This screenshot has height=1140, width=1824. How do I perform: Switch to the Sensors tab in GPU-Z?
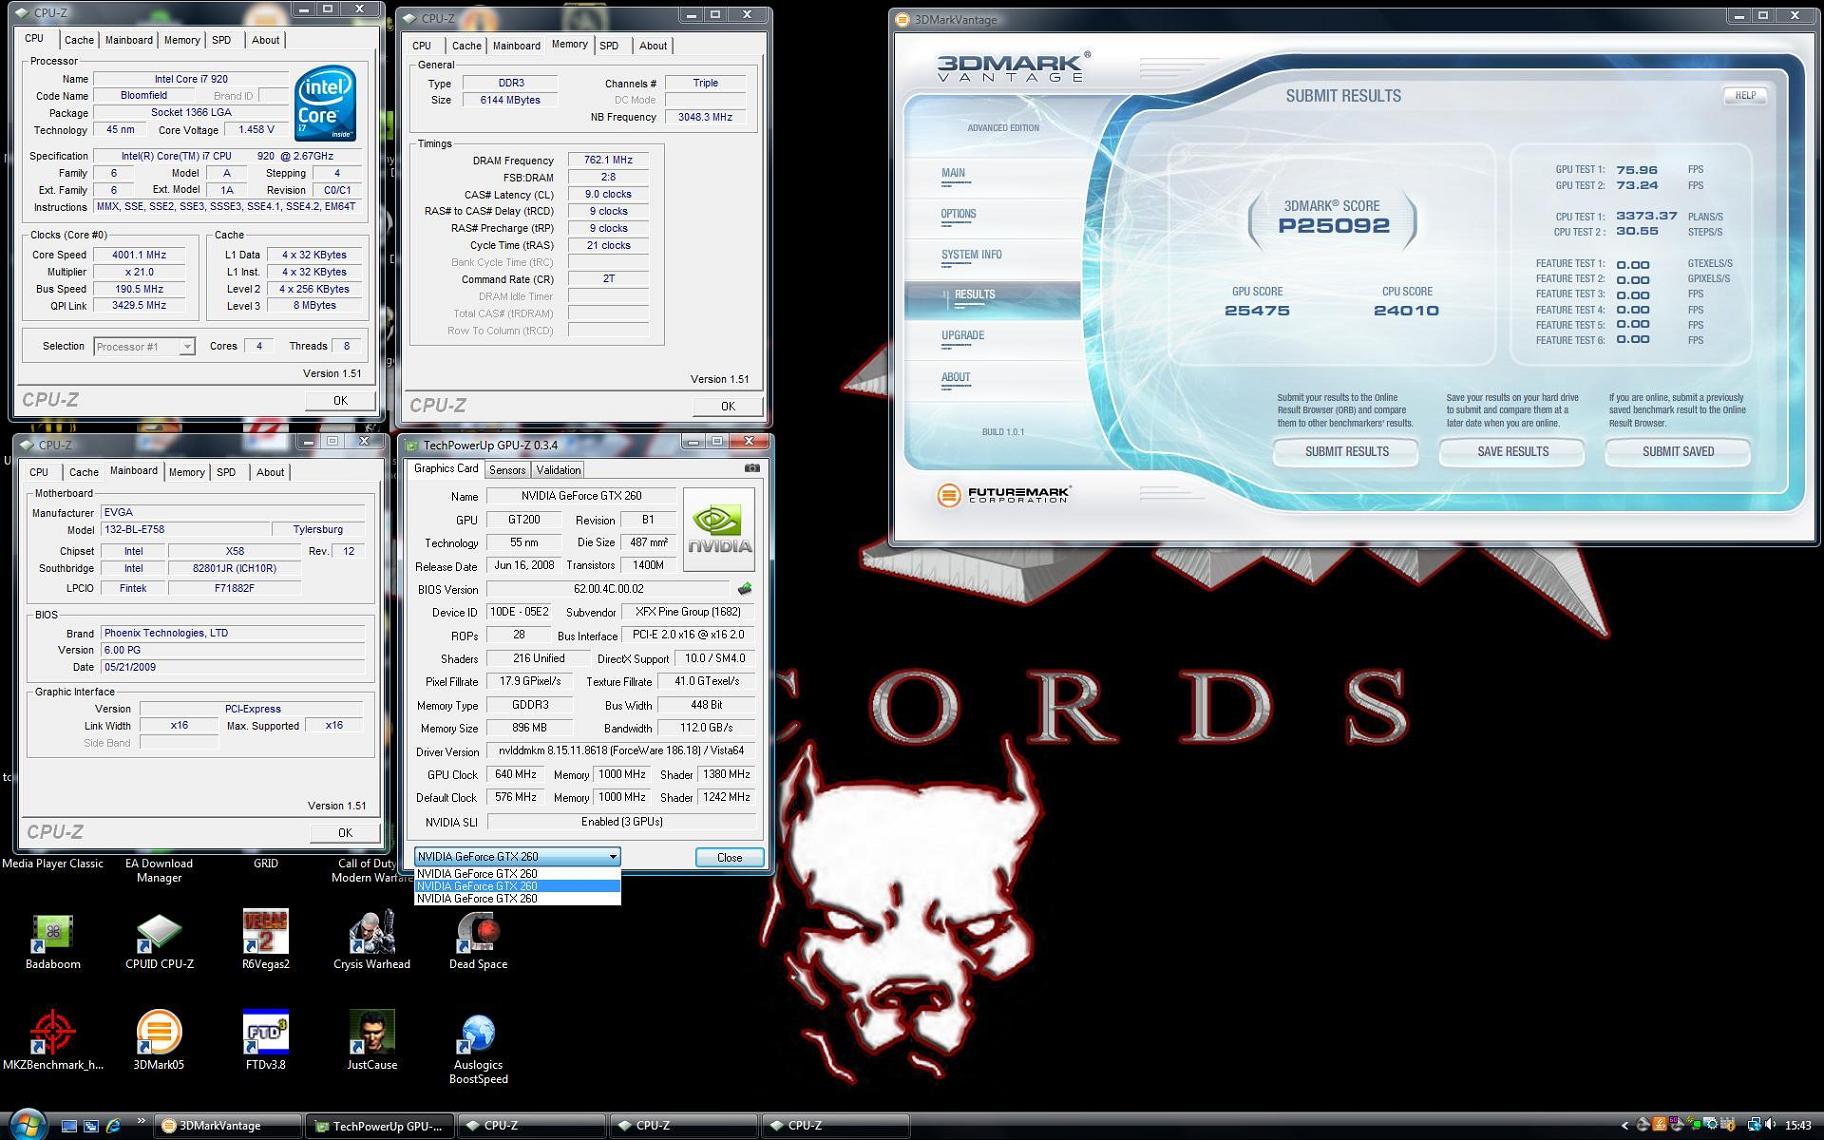click(x=507, y=470)
